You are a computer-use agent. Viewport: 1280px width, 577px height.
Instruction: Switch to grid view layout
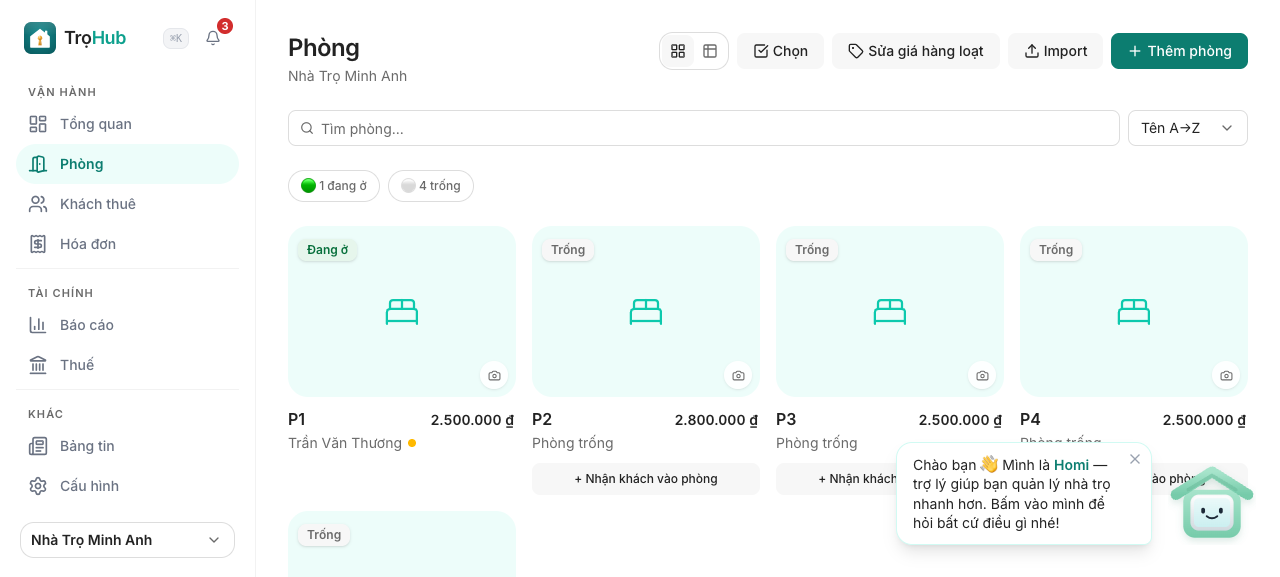[x=678, y=51]
